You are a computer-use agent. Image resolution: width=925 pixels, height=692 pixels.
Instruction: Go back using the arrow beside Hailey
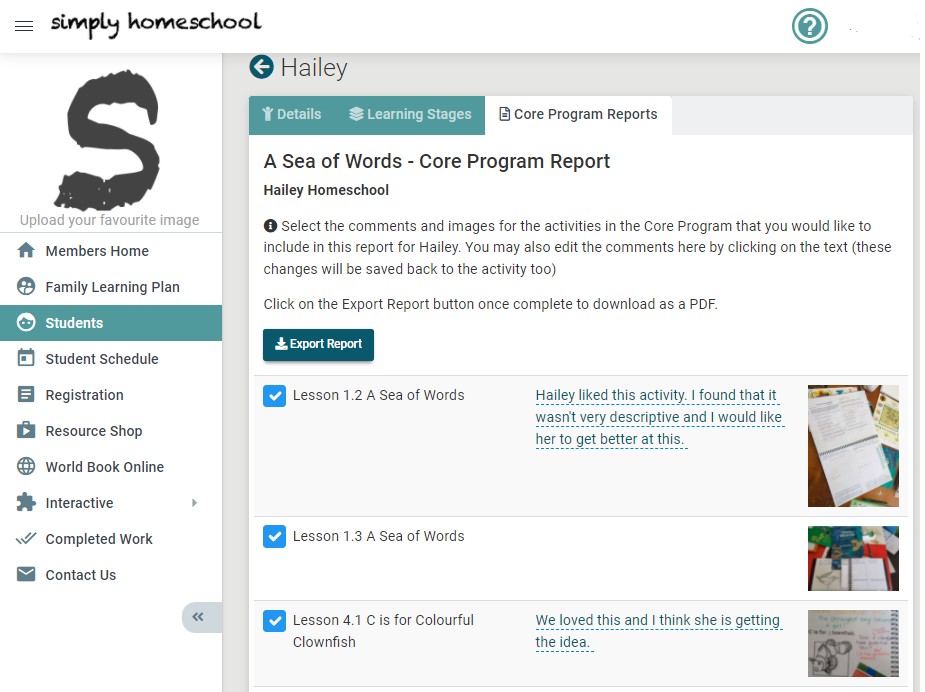(x=261, y=67)
